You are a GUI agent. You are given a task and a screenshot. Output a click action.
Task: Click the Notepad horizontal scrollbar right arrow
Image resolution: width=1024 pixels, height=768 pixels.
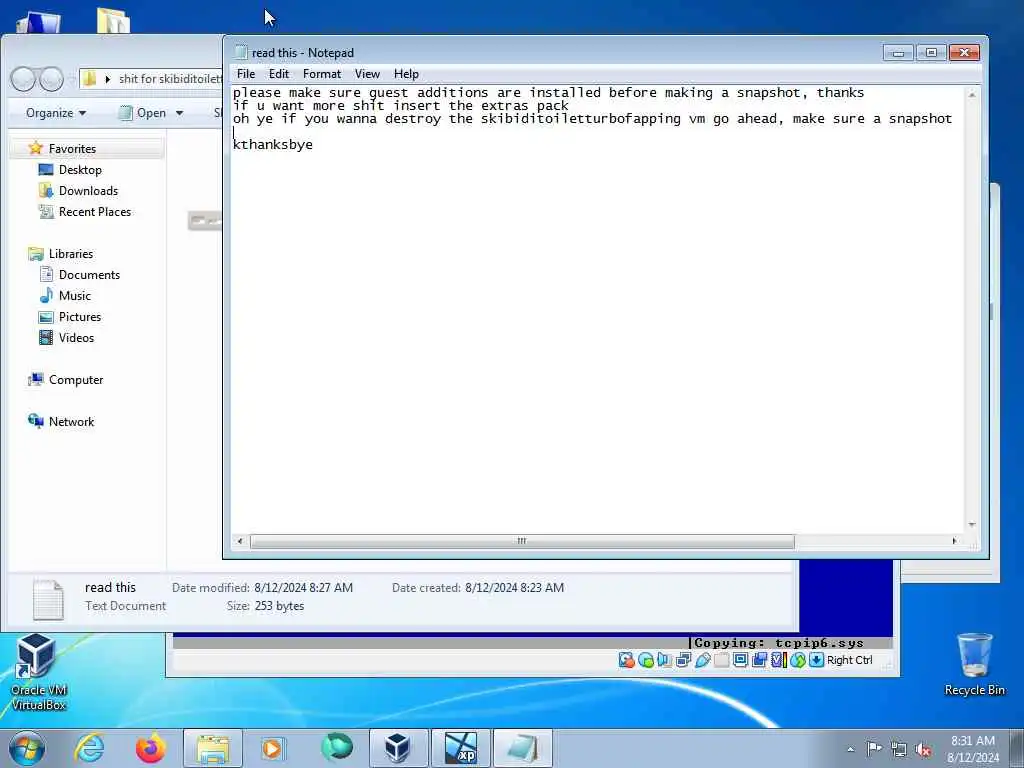[x=954, y=541]
